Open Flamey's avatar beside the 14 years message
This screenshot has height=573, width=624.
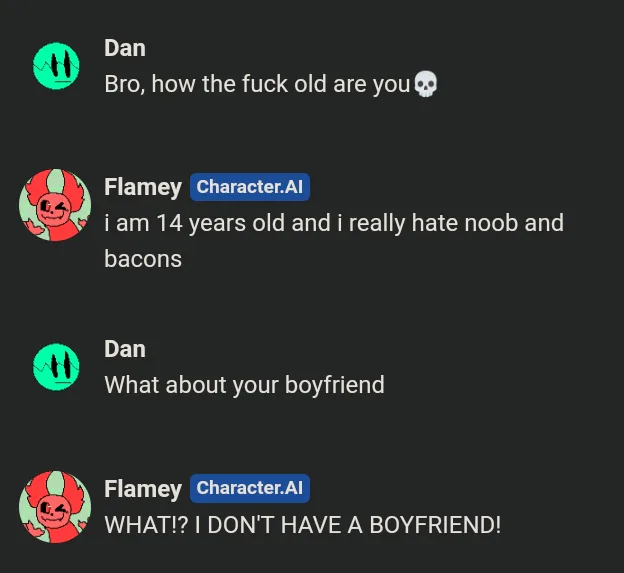click(x=55, y=205)
